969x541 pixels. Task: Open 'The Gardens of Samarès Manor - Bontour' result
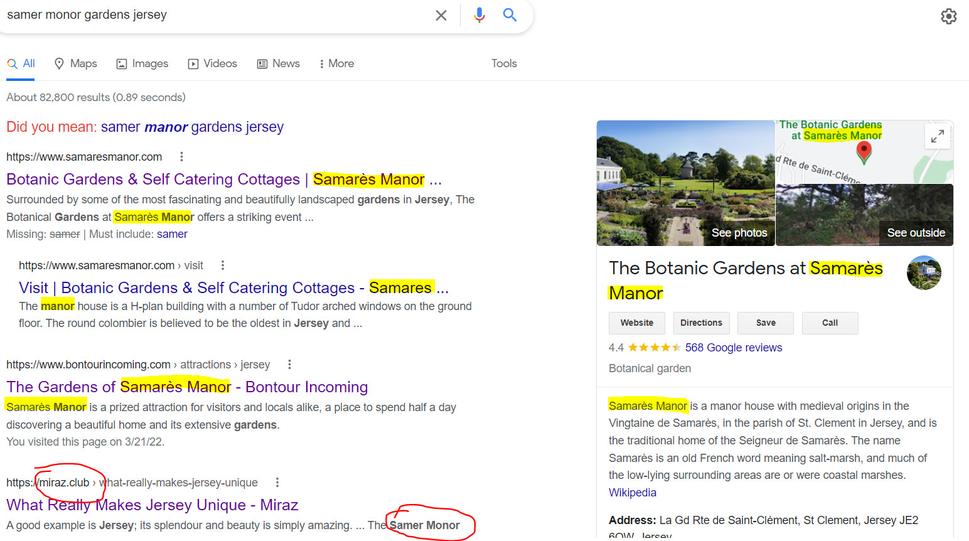[x=187, y=387]
